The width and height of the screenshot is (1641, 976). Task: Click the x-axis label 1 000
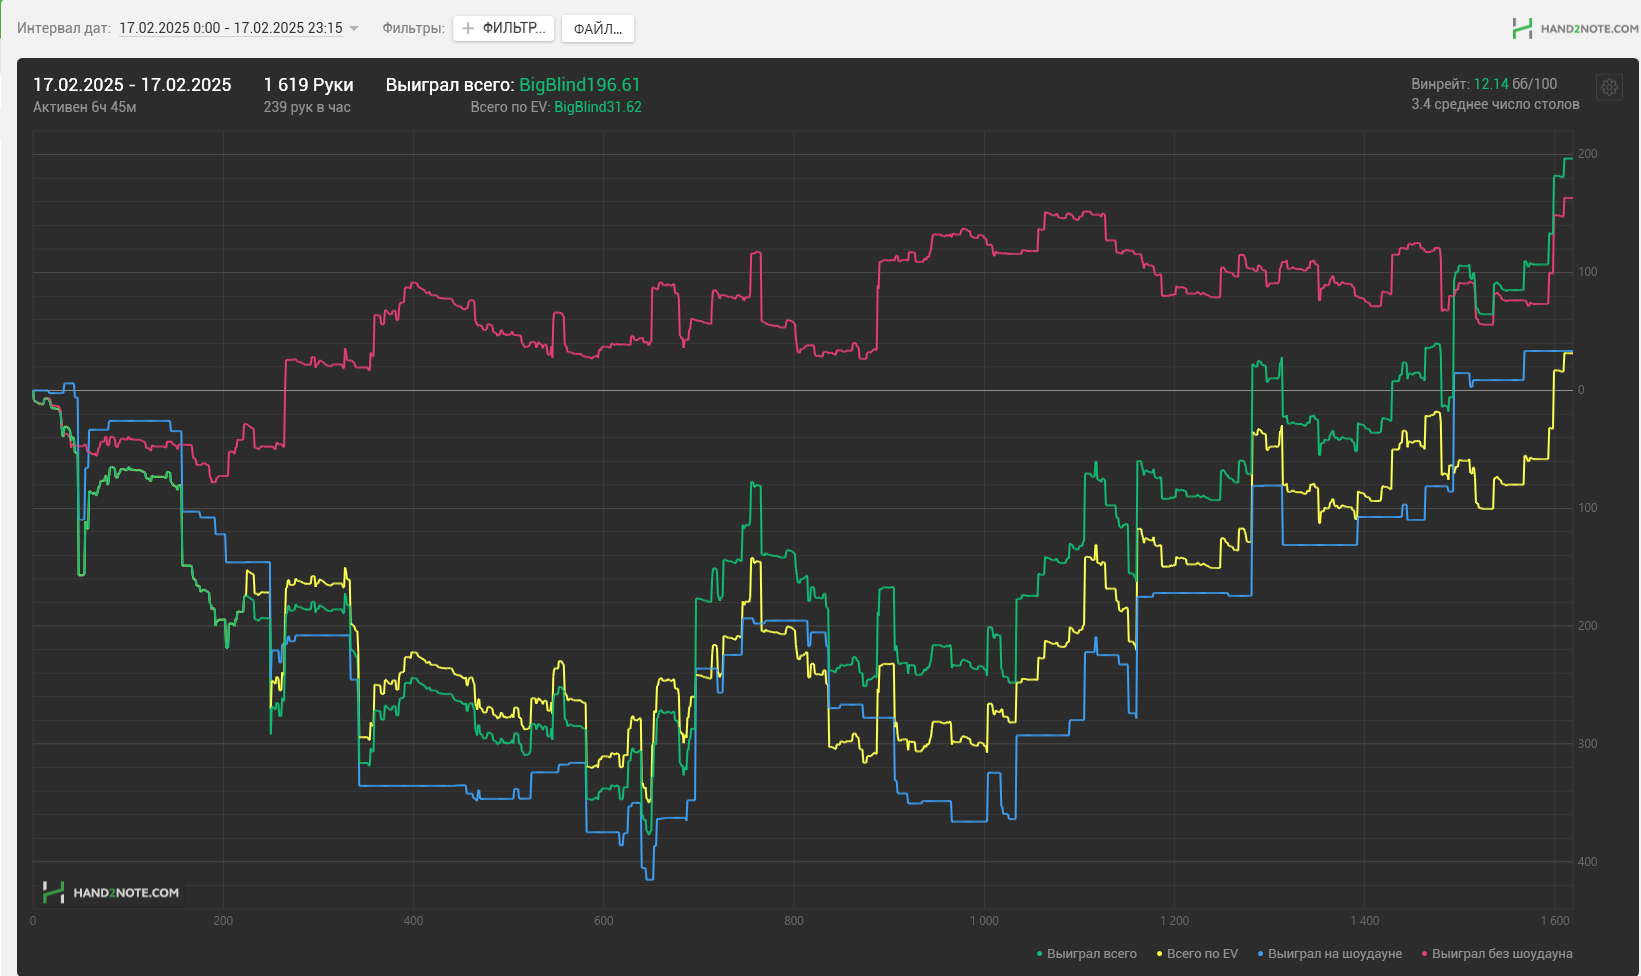(x=984, y=921)
